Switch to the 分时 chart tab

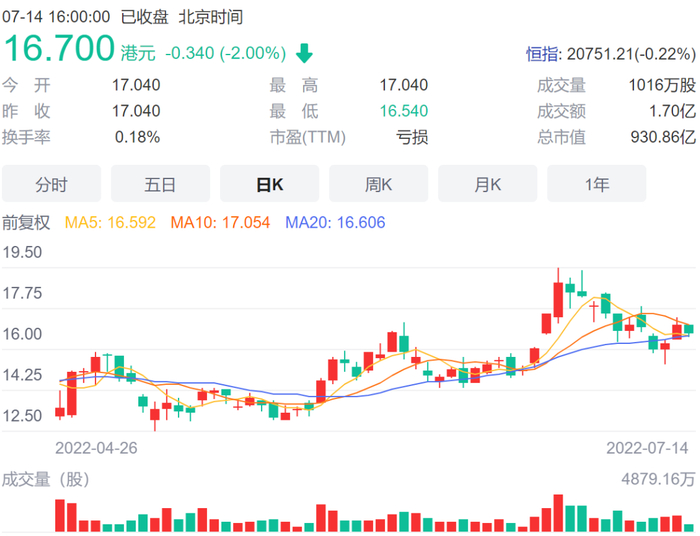(x=51, y=184)
